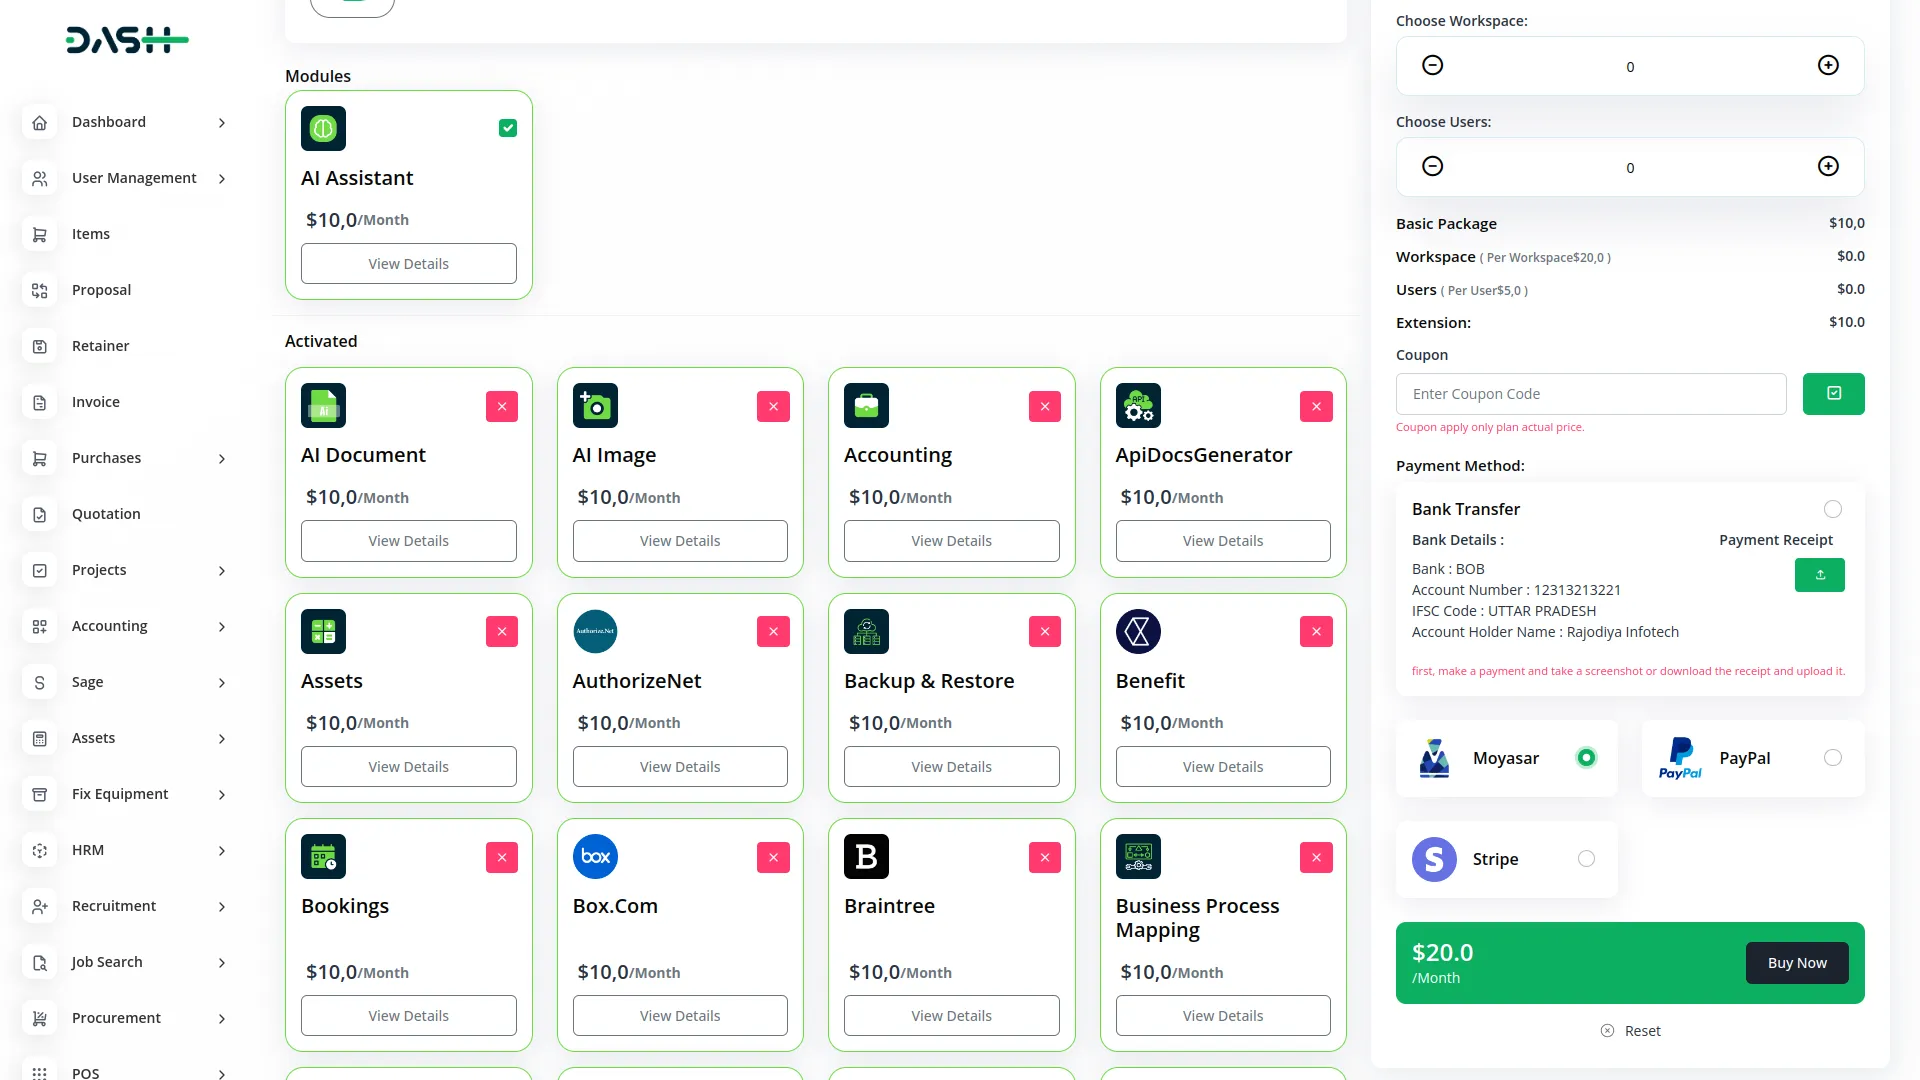The width and height of the screenshot is (1920, 1080).
Task: Decrease users count with minus icon
Action: coord(1432,167)
